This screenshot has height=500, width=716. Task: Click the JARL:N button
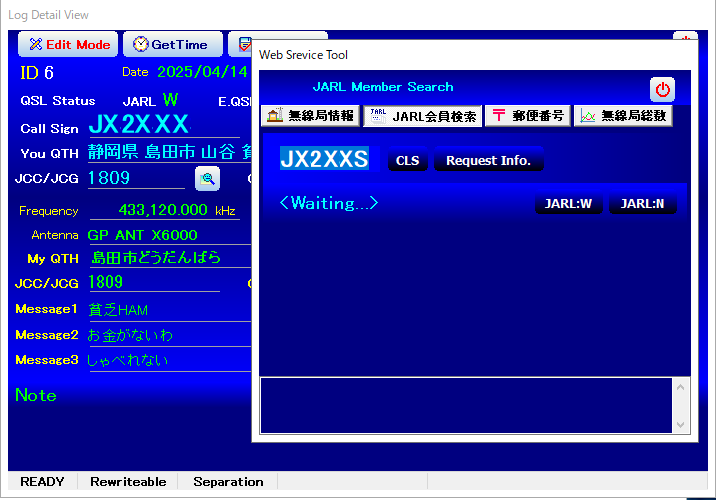(642, 203)
